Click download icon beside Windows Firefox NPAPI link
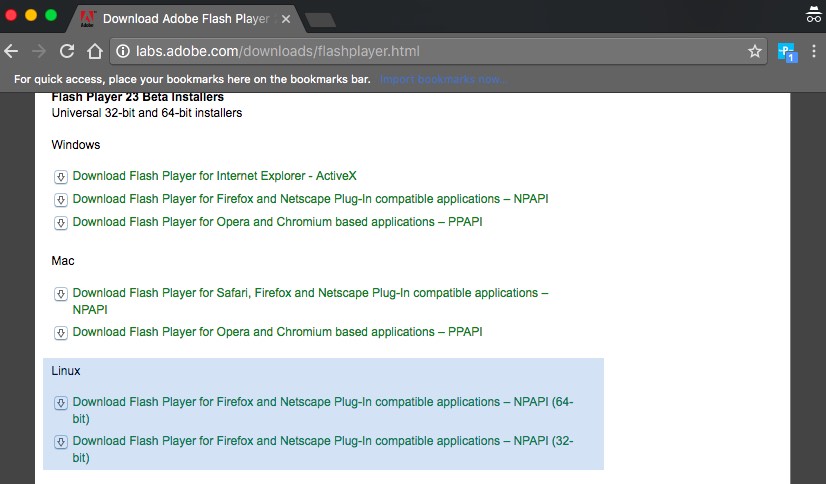Image resolution: width=826 pixels, height=484 pixels. pyautogui.click(x=60, y=199)
